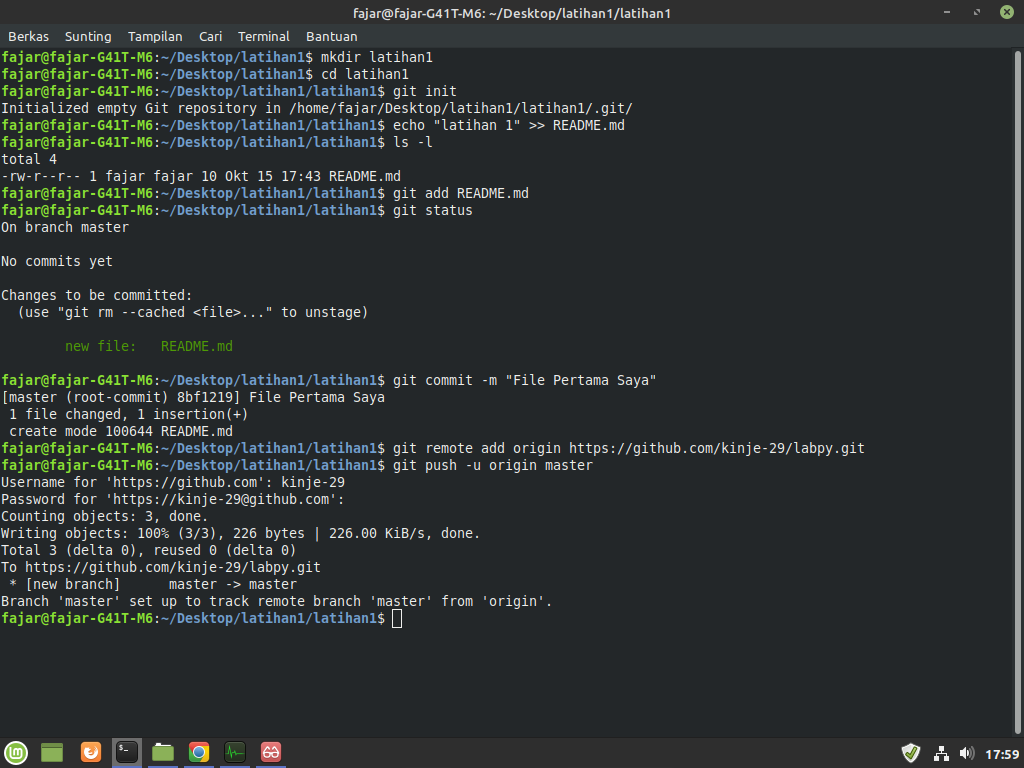Open the Berkas menu

(x=28, y=37)
